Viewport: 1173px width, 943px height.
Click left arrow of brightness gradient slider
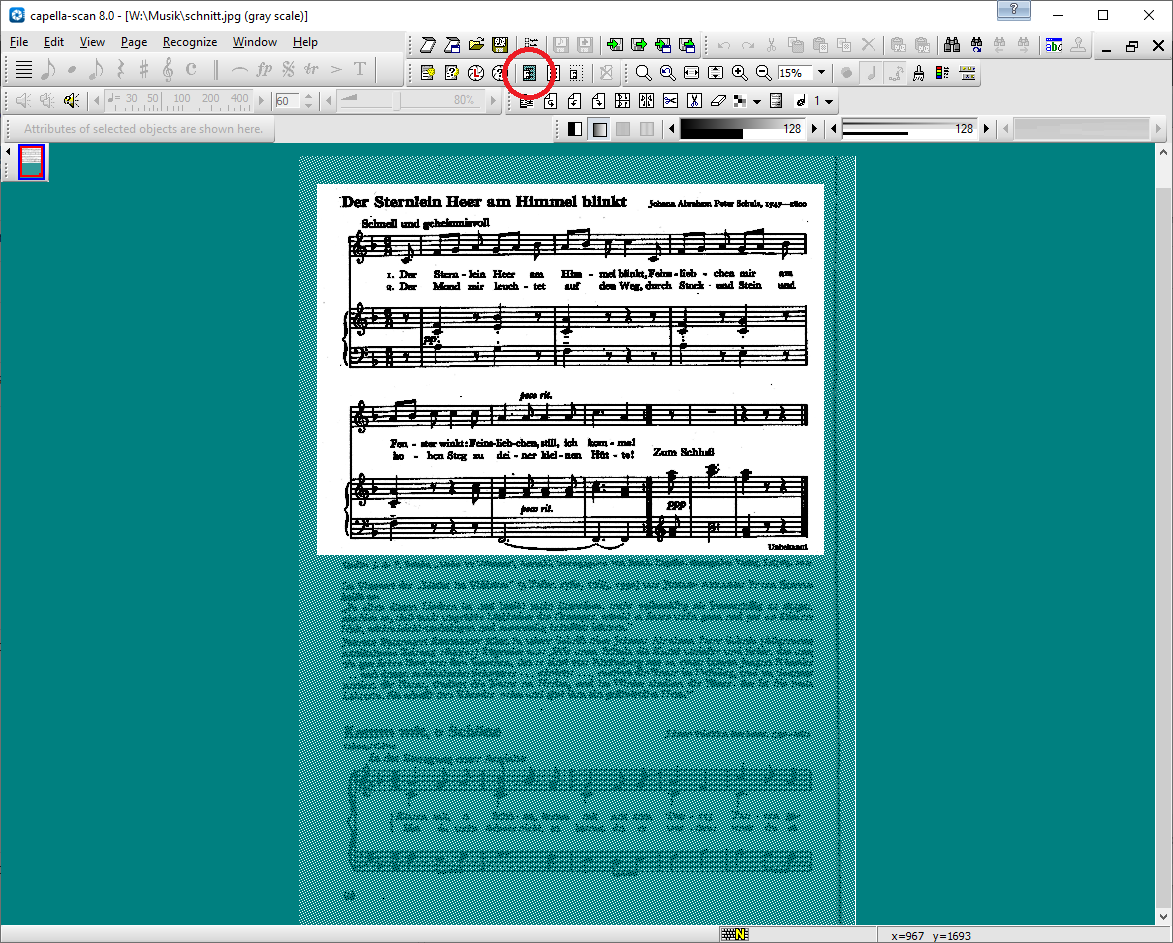tap(672, 129)
